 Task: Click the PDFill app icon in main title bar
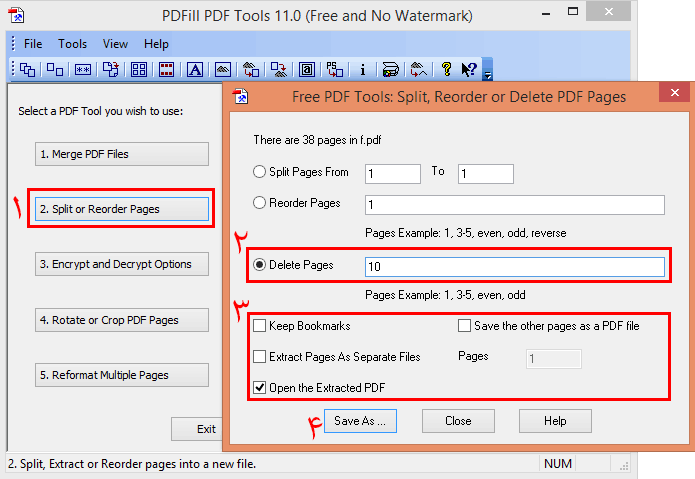[16, 15]
